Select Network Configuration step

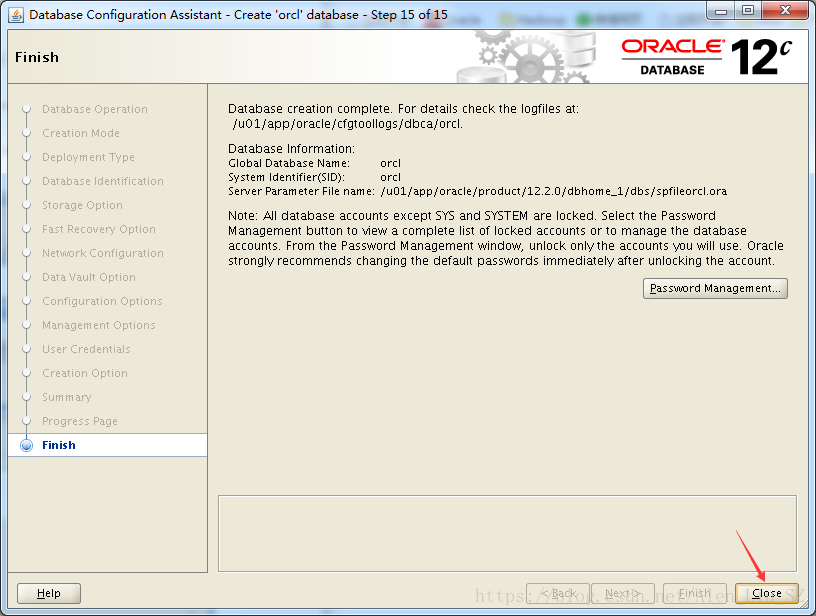103,253
